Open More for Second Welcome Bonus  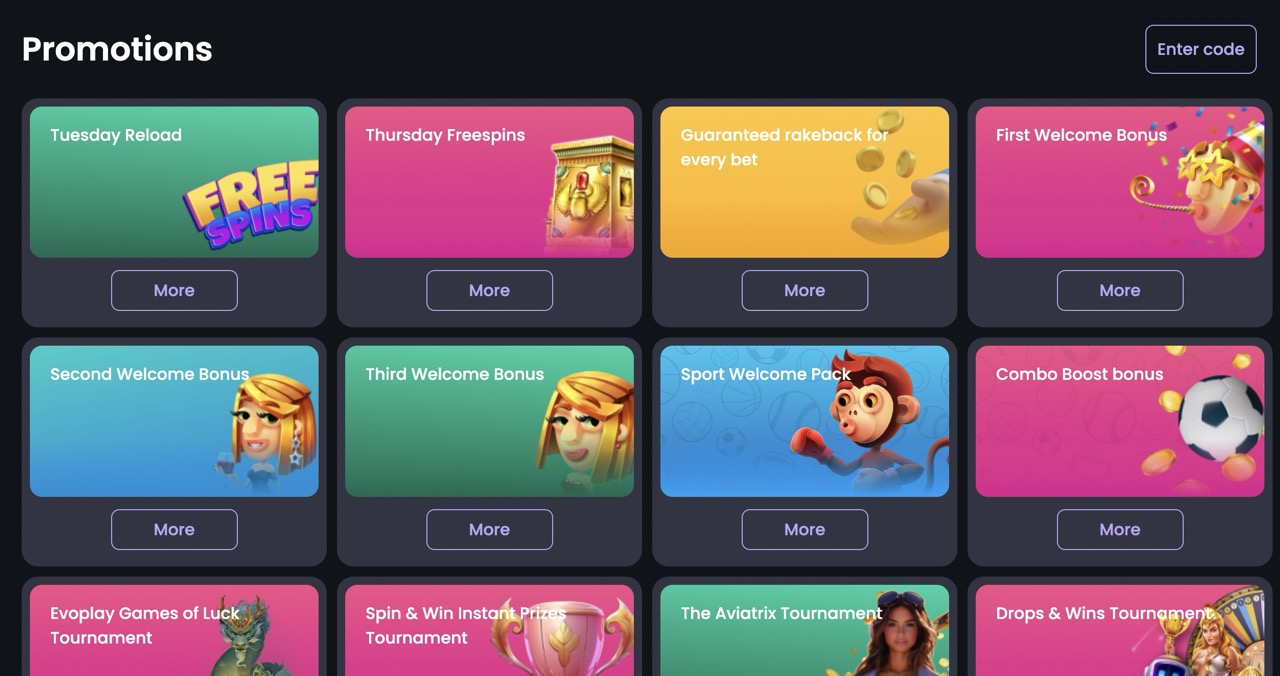coord(174,529)
